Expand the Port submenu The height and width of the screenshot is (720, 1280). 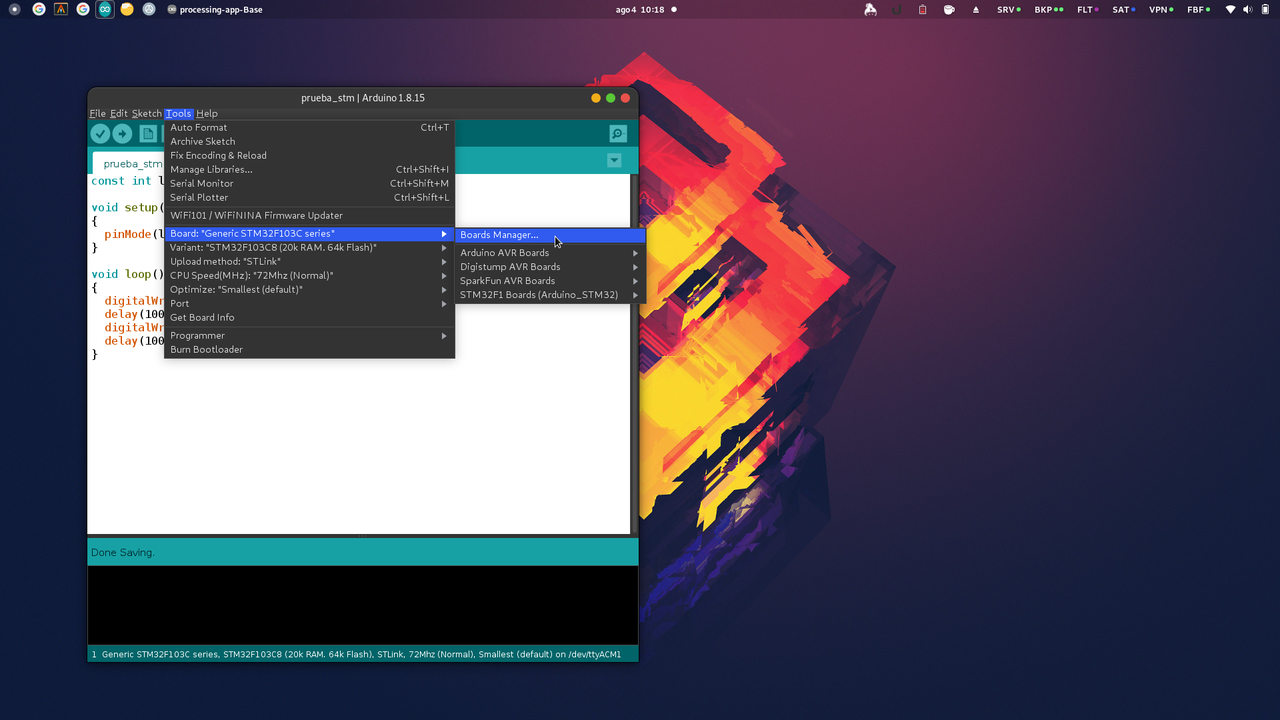tap(310, 303)
